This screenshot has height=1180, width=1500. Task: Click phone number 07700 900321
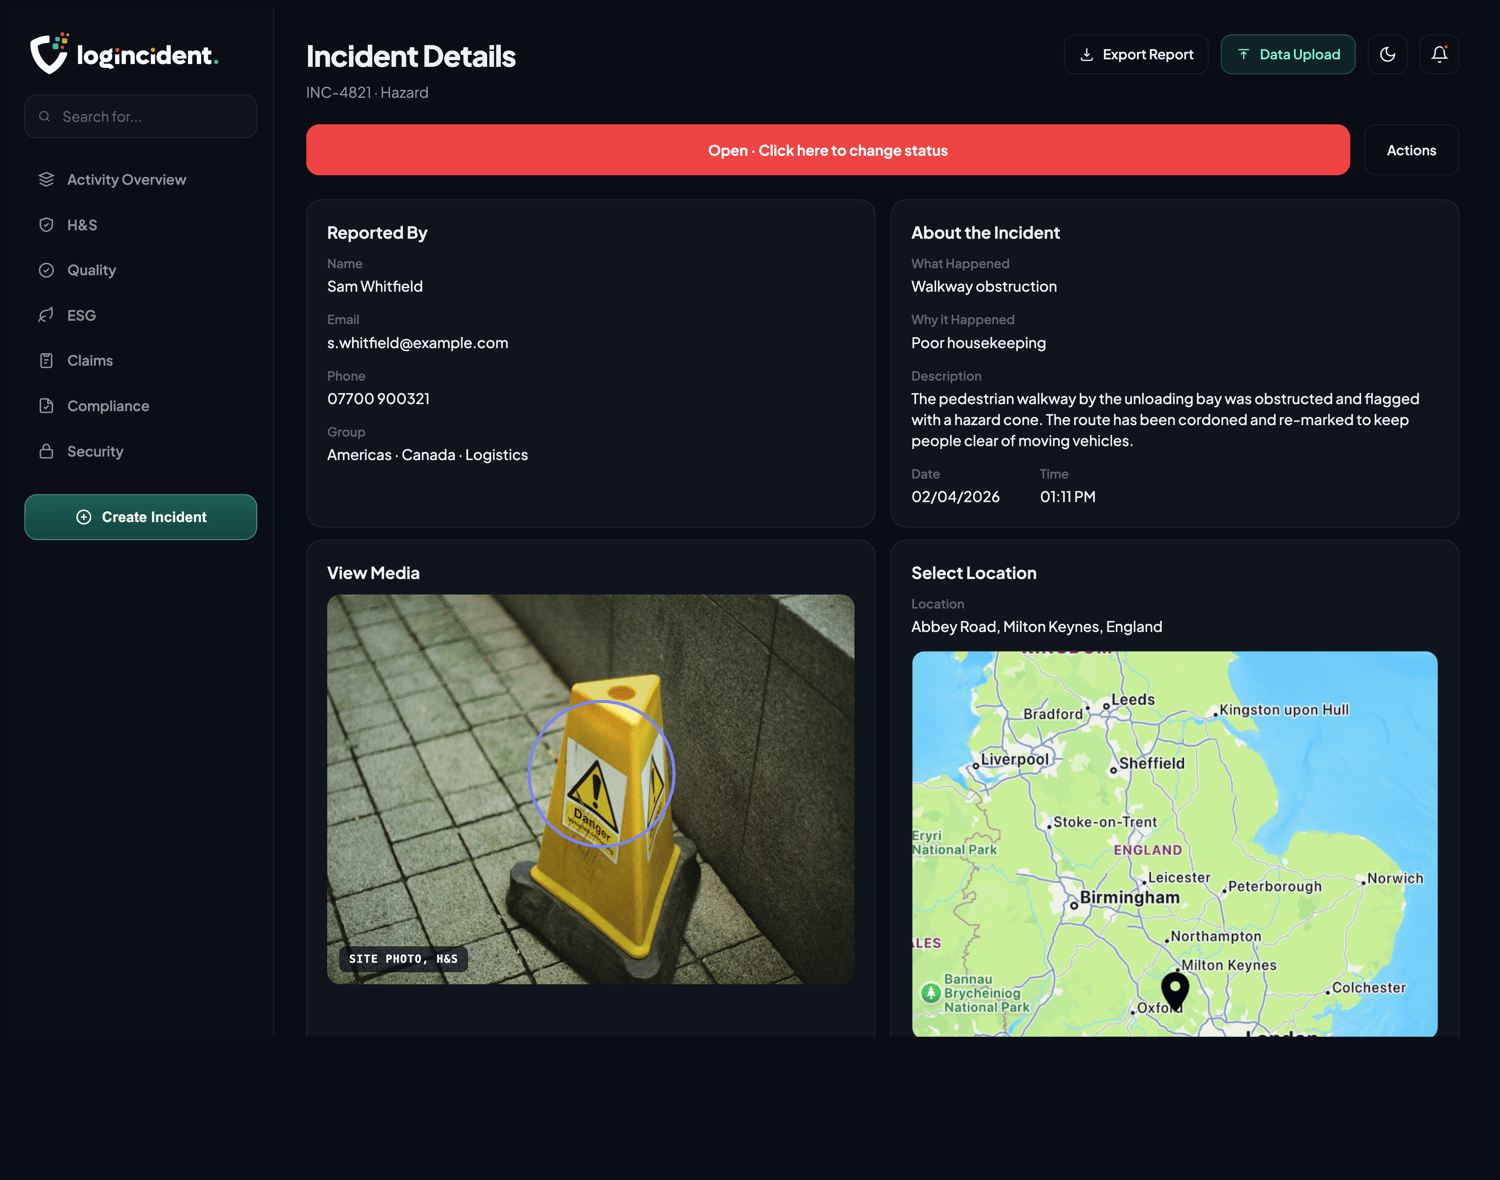(378, 399)
